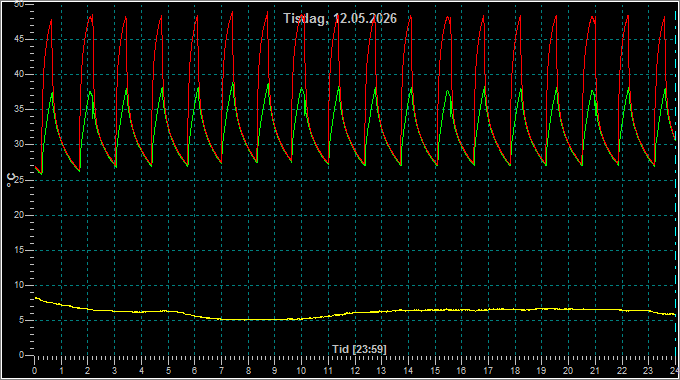Viewport: 680px width, 380px height.
Task: Select hour 15 on the time axis
Action: click(x=435, y=371)
